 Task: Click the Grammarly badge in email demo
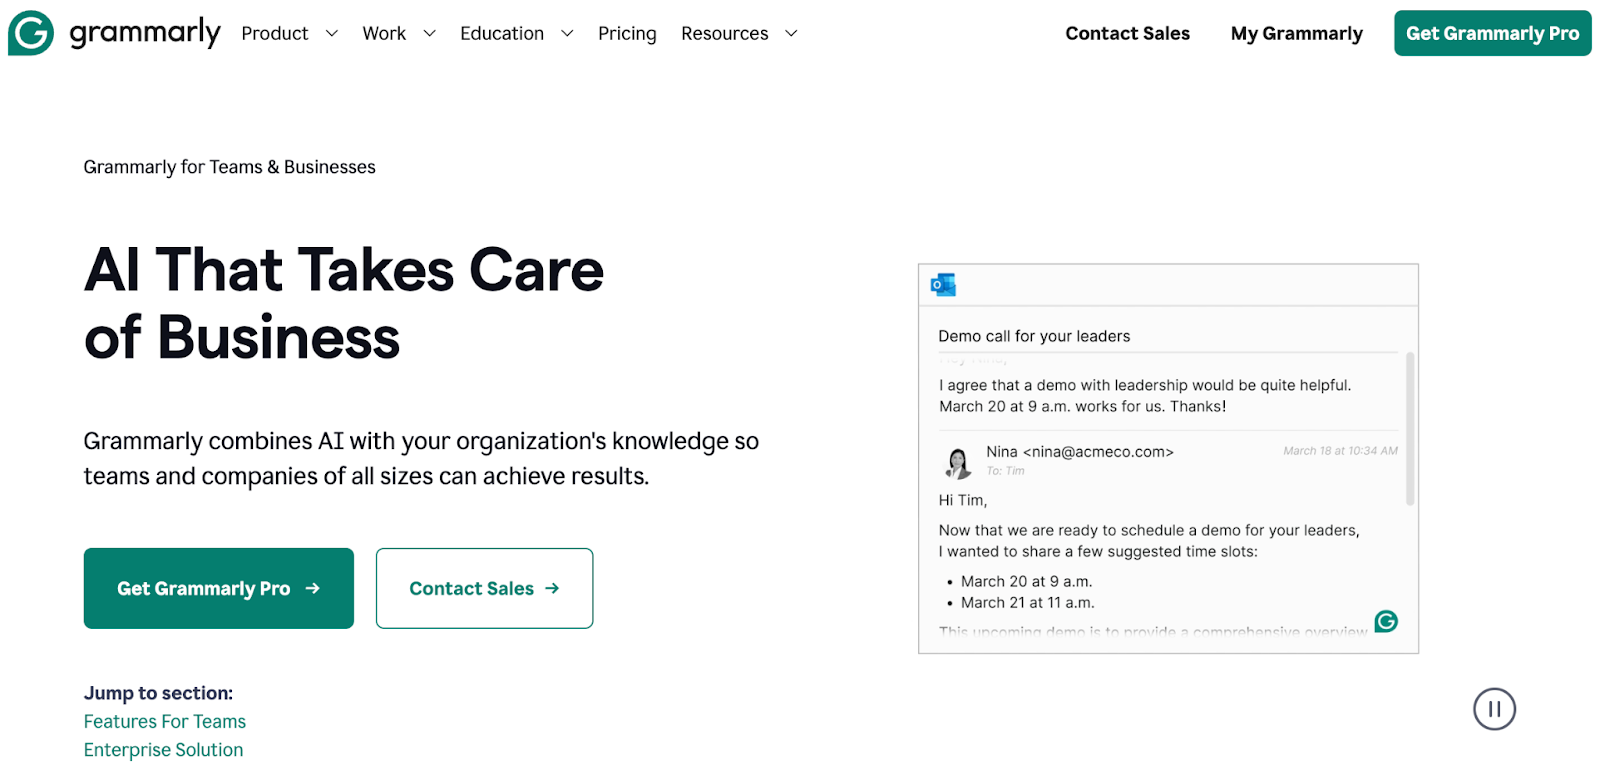[x=1386, y=621]
